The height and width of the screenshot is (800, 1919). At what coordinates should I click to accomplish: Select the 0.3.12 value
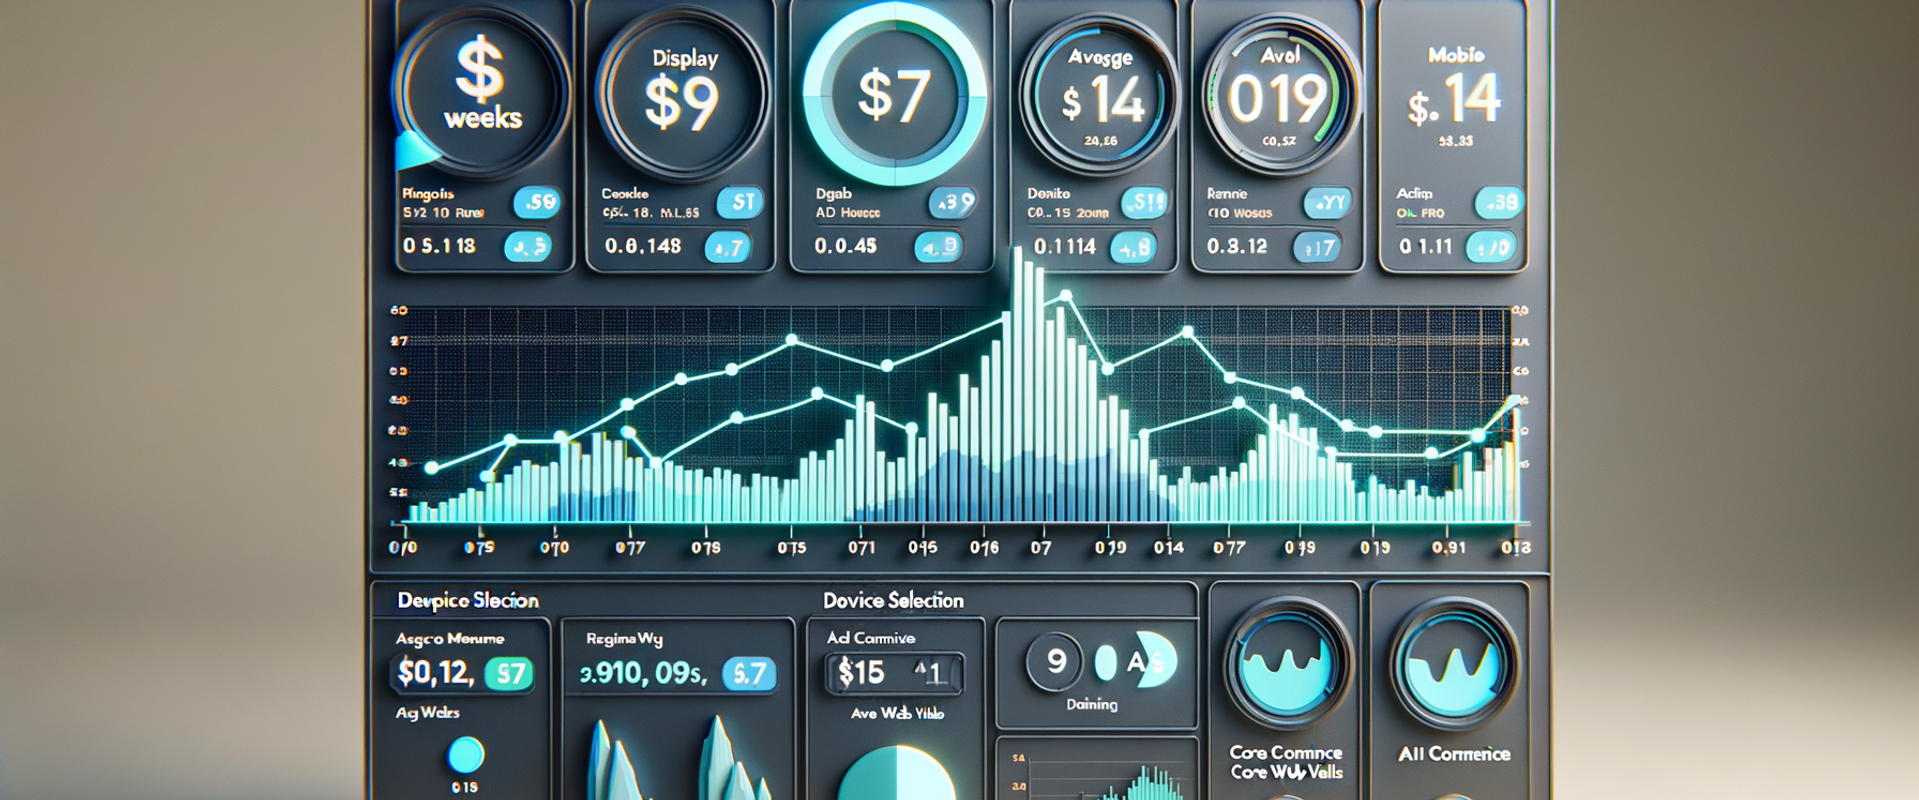tap(1237, 246)
